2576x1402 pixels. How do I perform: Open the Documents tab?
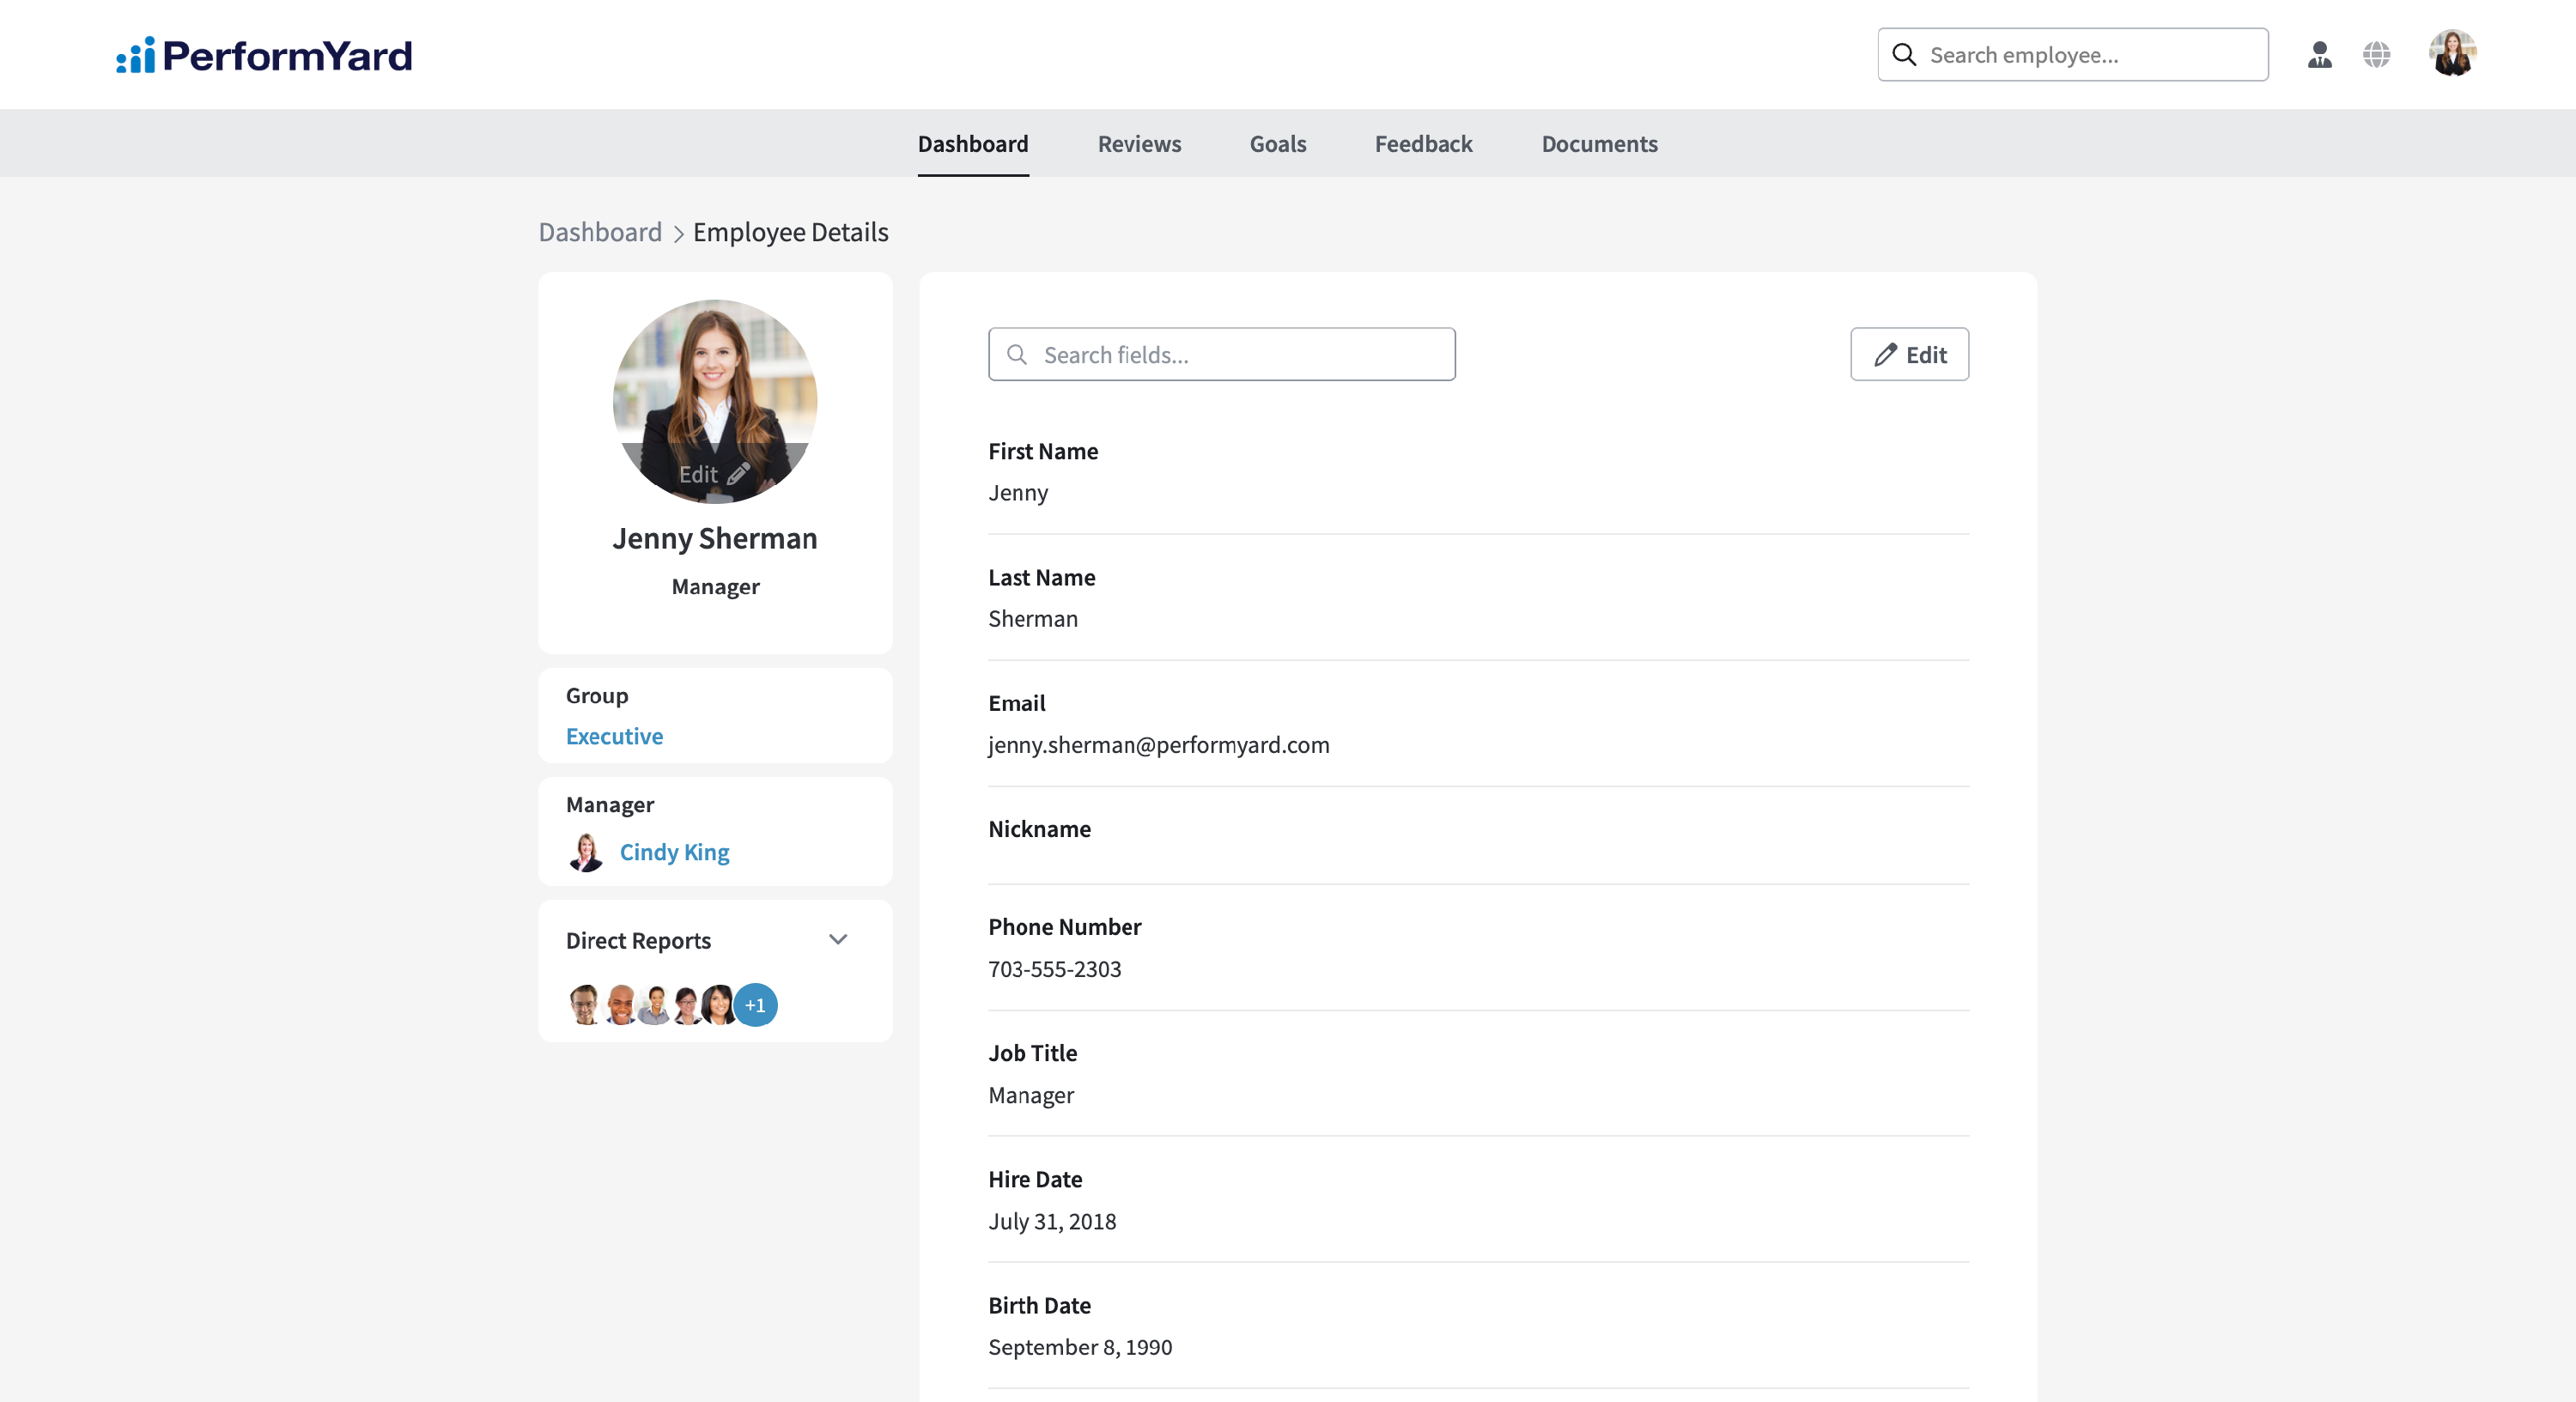coord(1599,144)
